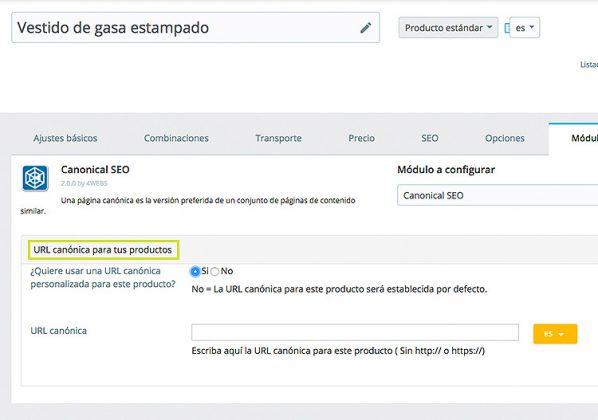Click the small icon beside the es selector
Screen dimensions: 598x420
coord(507,28)
